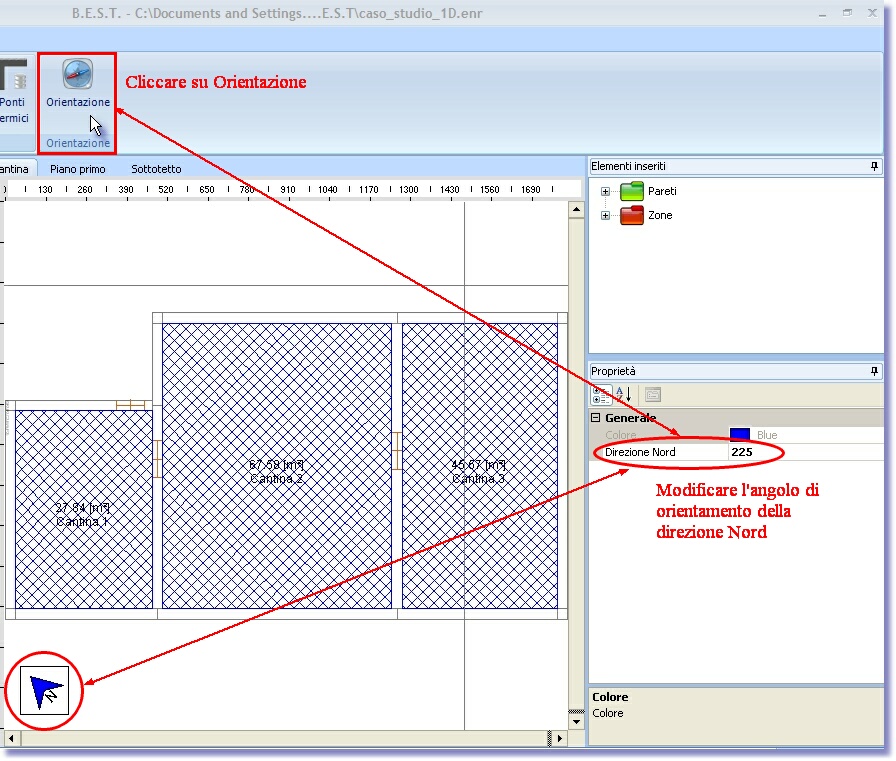
Task: Pin the Elementi inseriti panel
Action: [874, 166]
